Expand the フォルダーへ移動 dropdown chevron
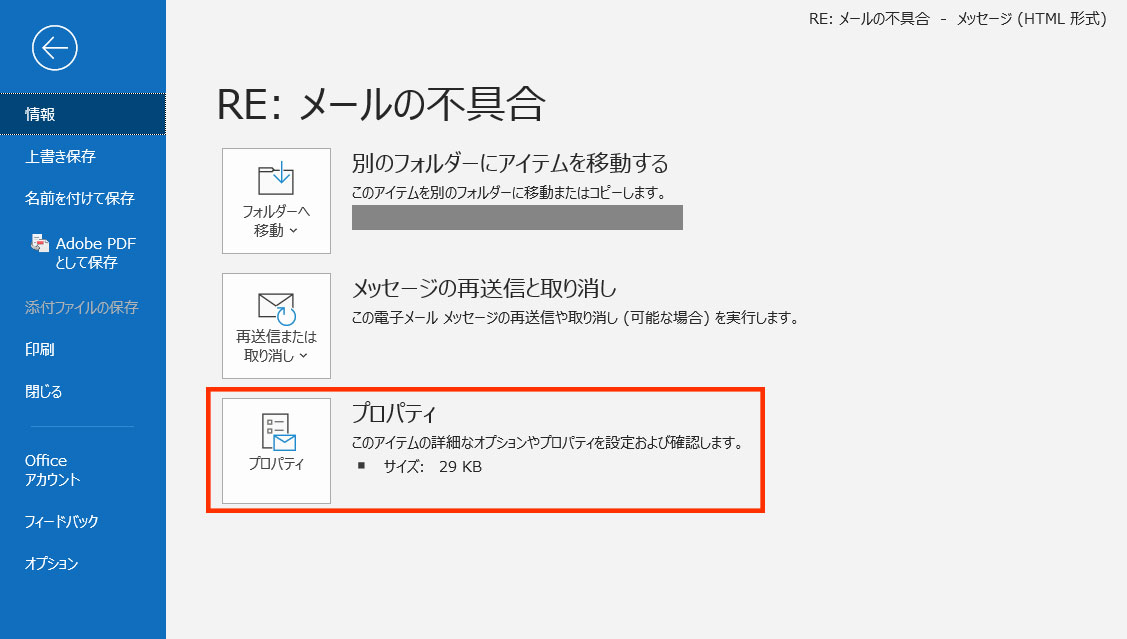1127x639 pixels. coord(293,231)
